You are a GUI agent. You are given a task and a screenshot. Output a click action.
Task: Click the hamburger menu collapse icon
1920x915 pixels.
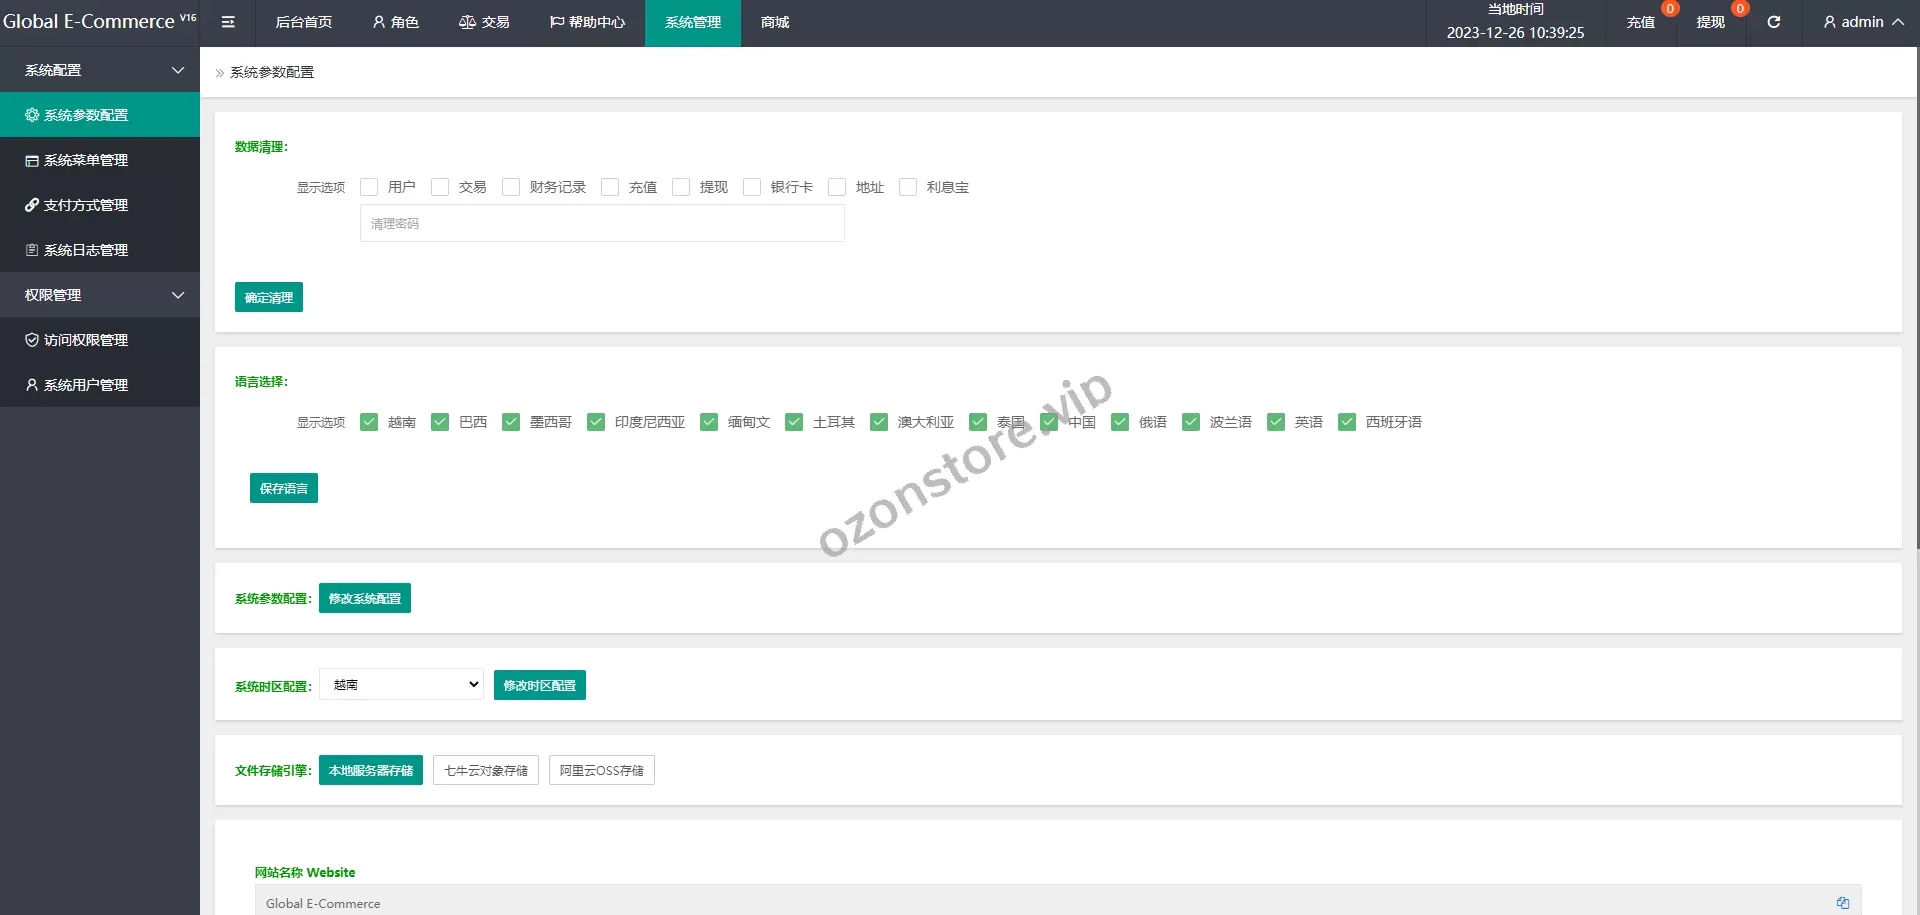(228, 22)
